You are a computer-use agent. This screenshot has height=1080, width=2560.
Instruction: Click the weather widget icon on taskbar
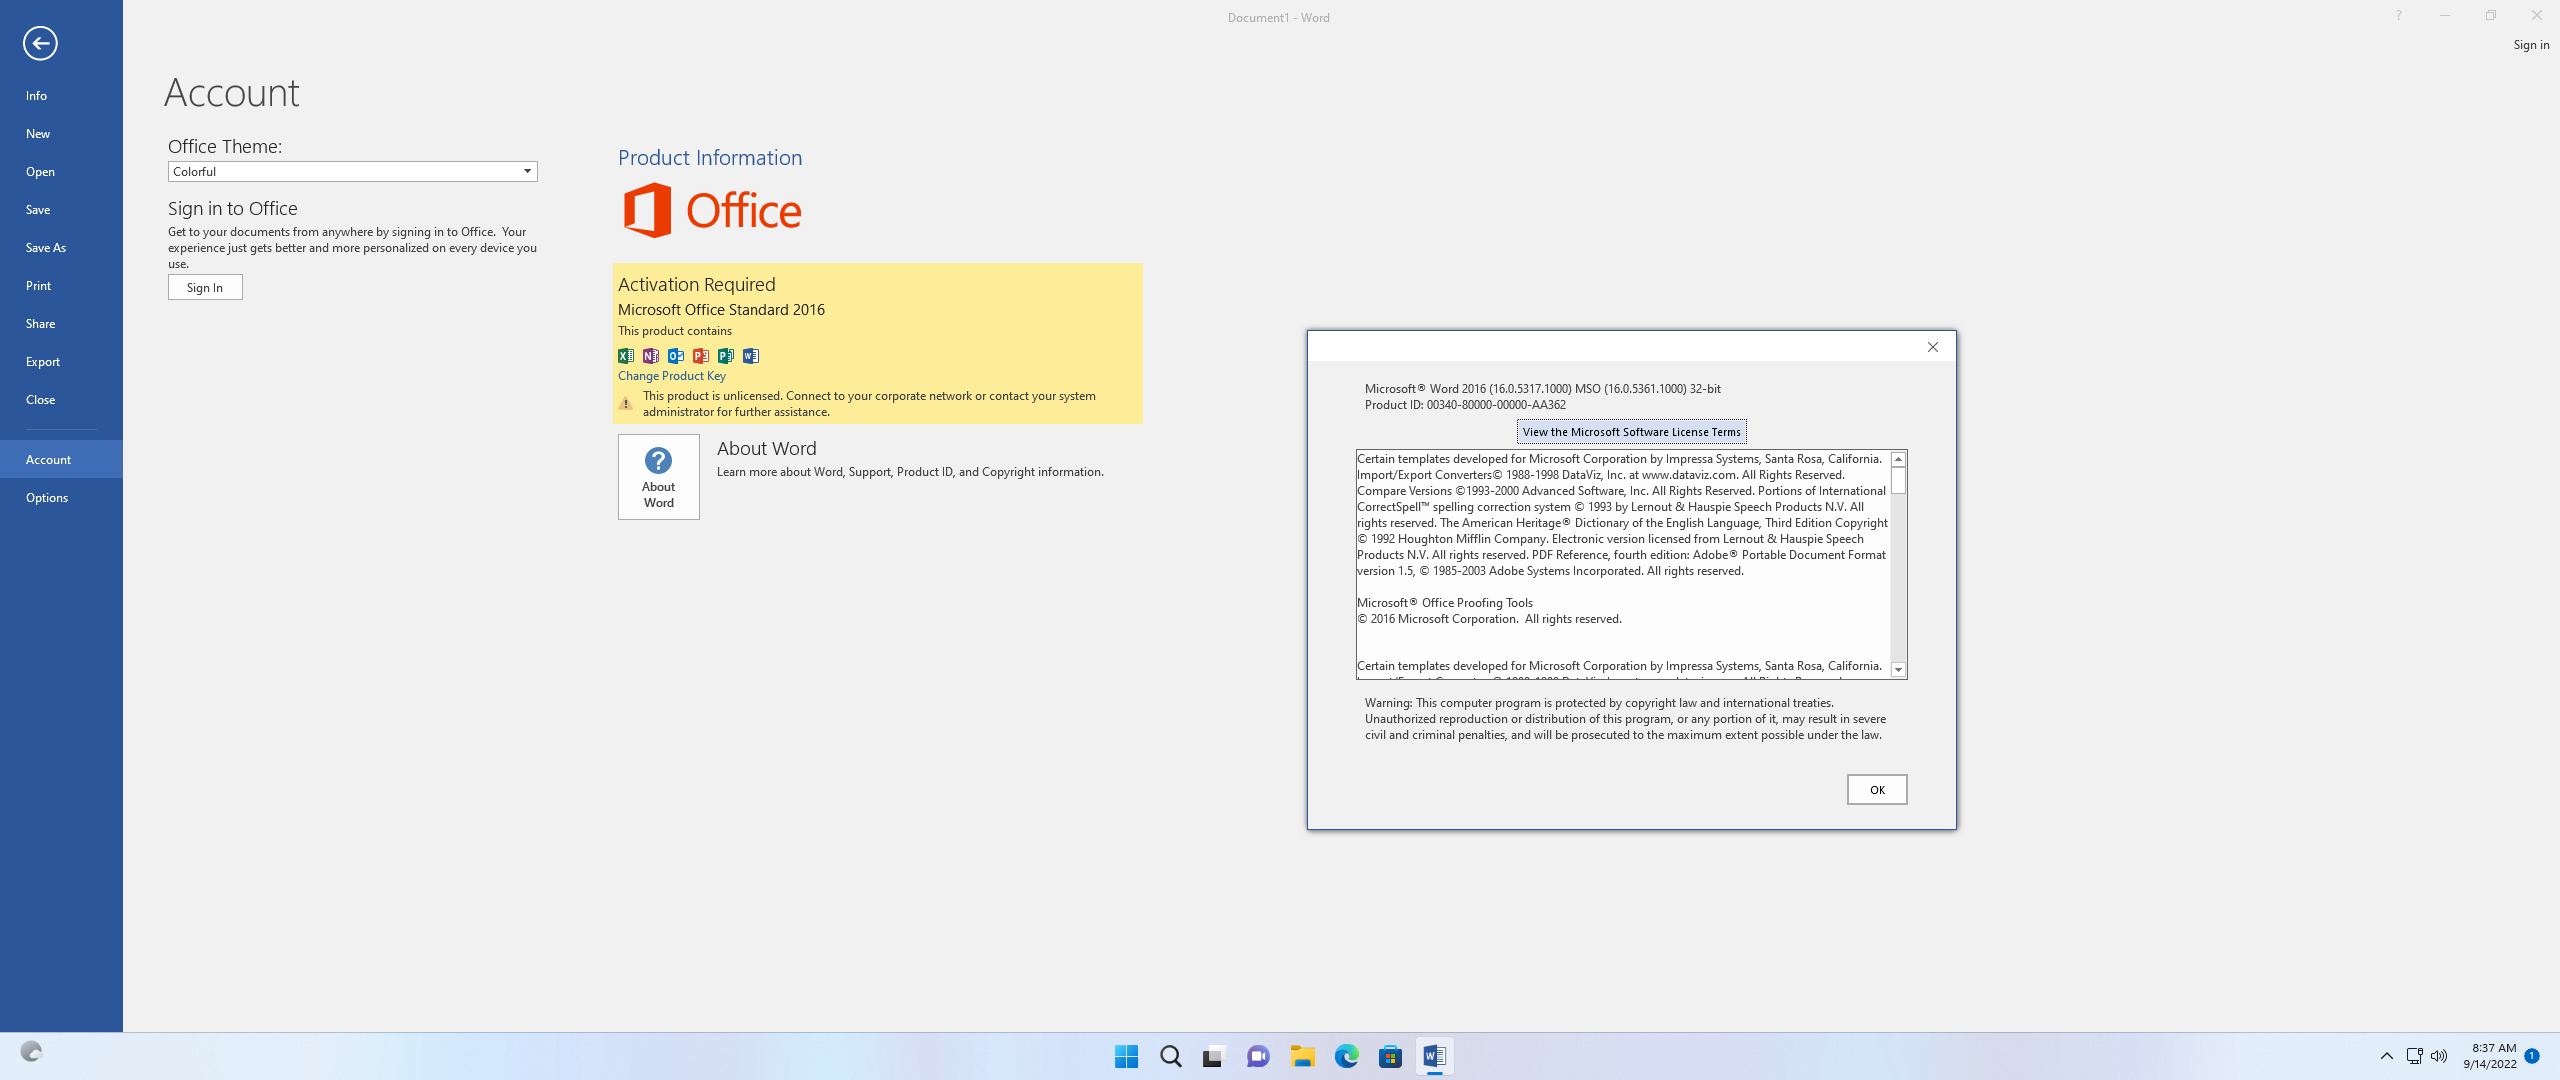(31, 1051)
